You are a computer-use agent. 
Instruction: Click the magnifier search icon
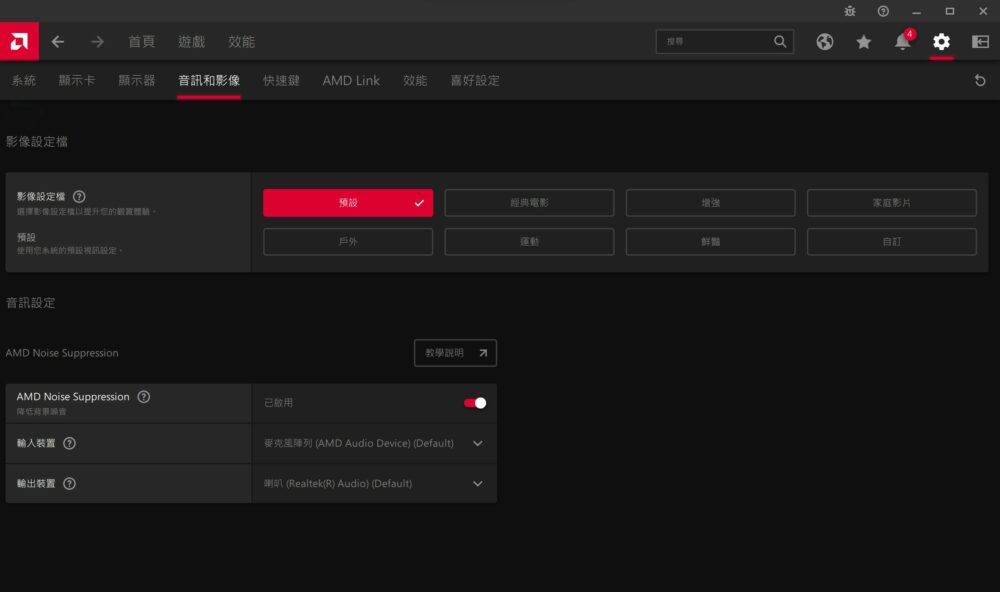[780, 41]
